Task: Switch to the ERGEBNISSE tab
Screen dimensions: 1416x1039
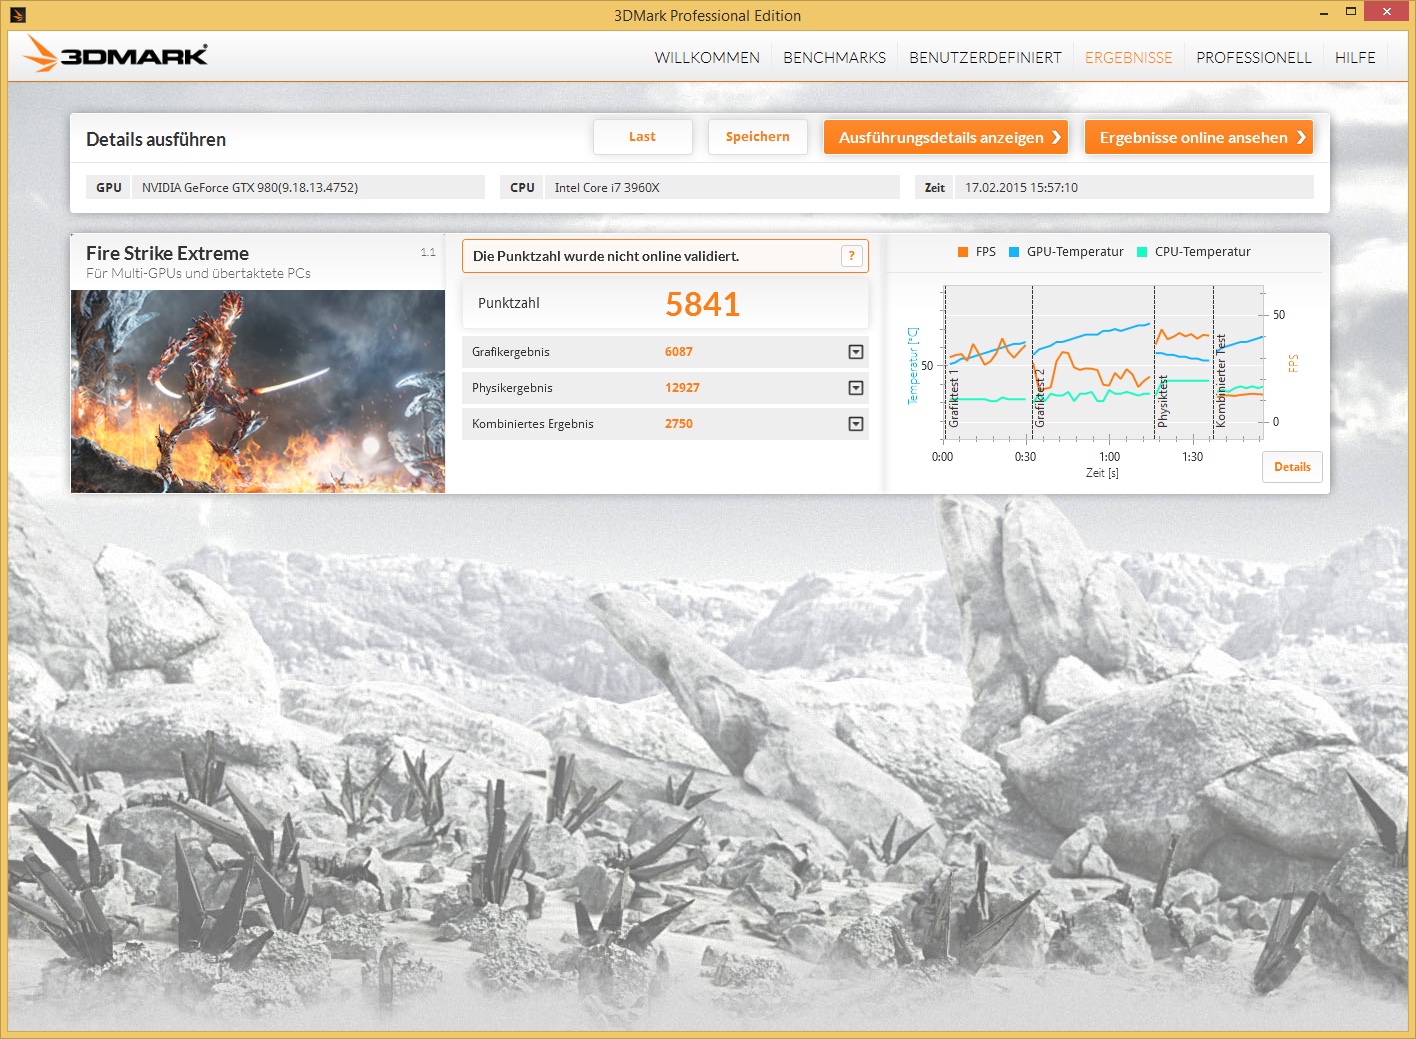Action: pyautogui.click(x=1128, y=58)
